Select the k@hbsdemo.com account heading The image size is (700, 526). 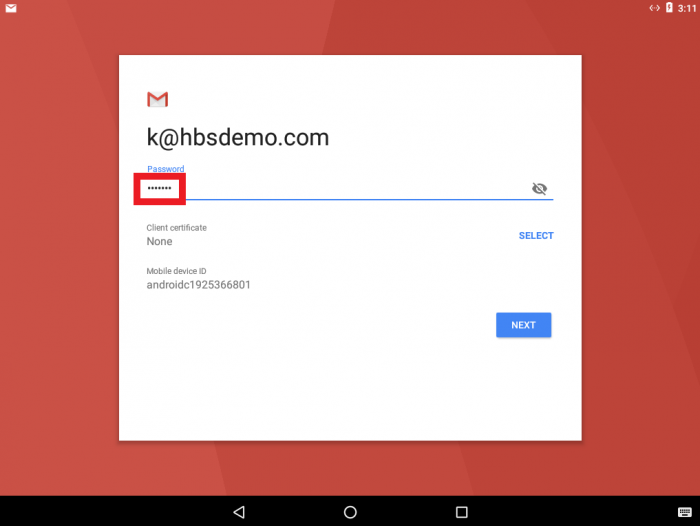pyautogui.click(x=238, y=137)
